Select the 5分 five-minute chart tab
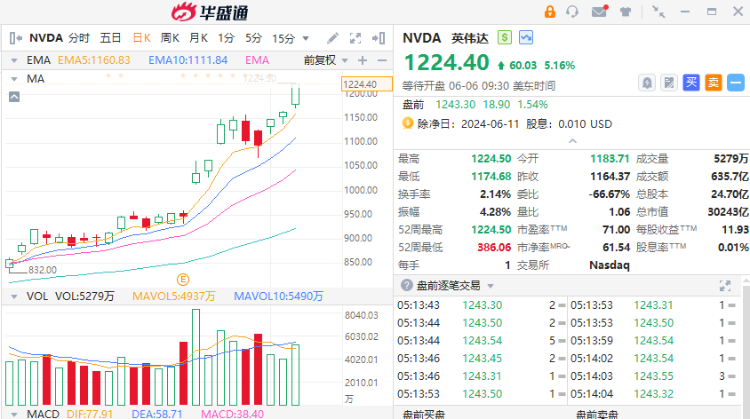The image size is (750, 419). [x=254, y=38]
